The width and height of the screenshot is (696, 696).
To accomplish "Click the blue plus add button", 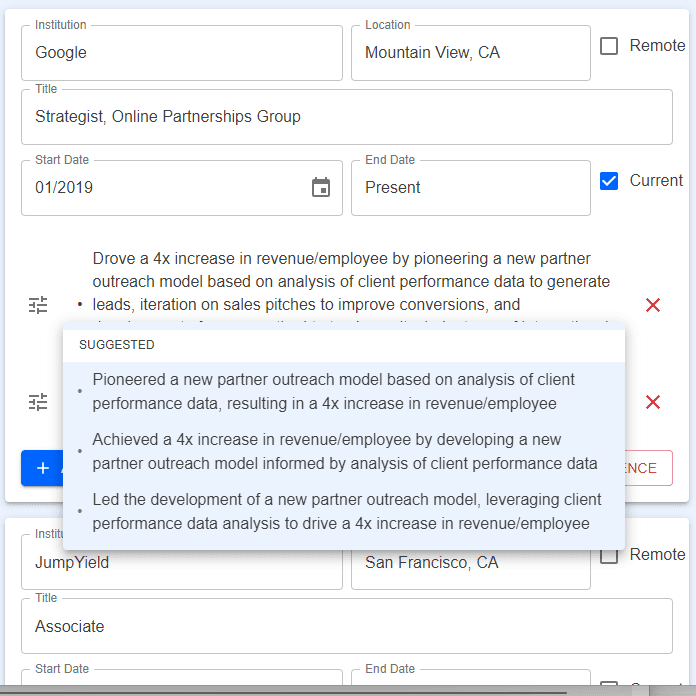I will (42, 468).
